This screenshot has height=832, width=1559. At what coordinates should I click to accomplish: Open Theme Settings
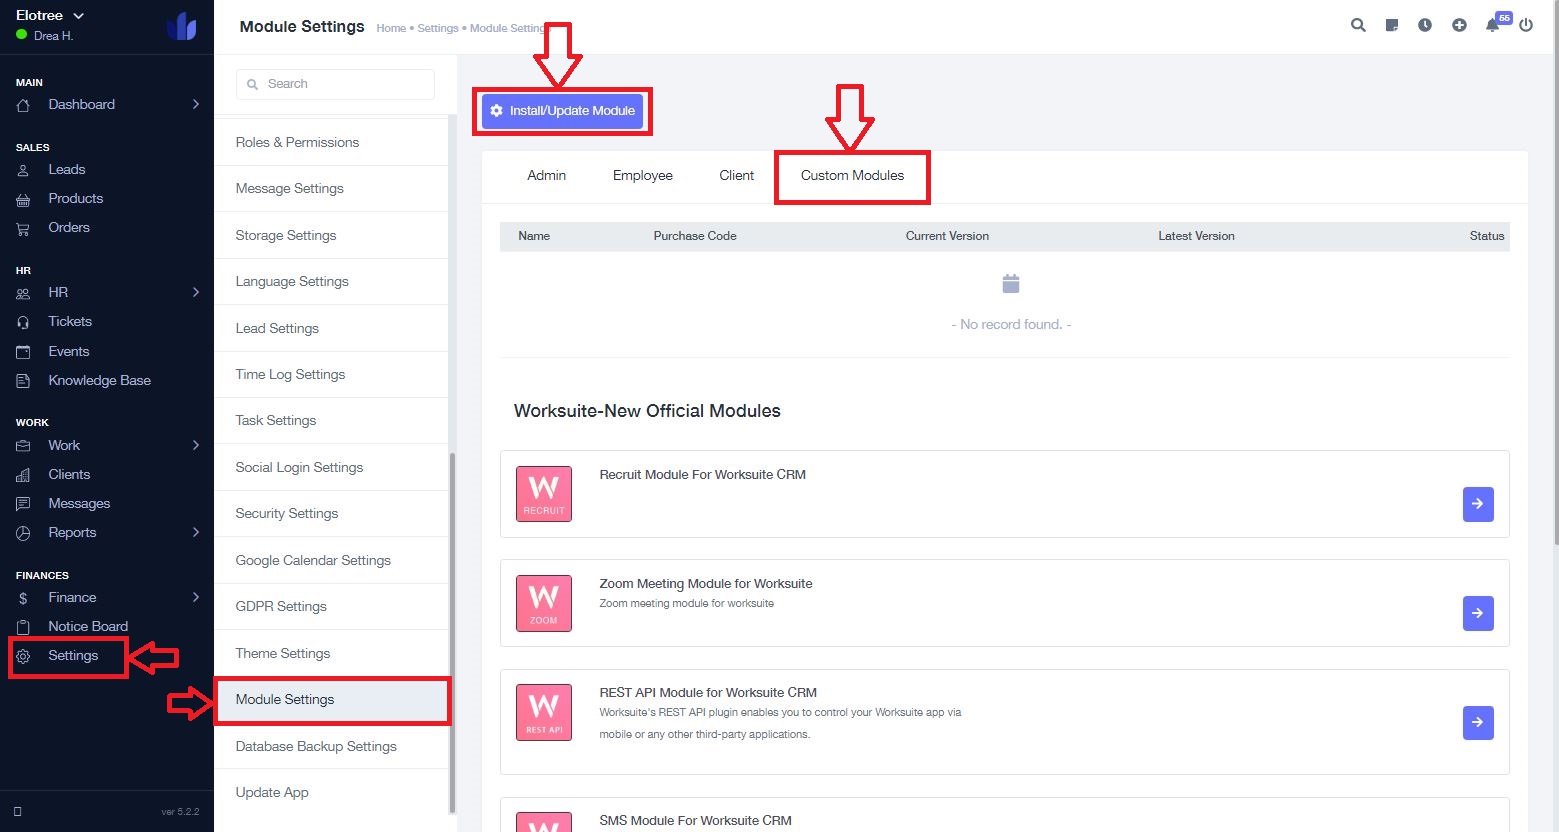pos(331,653)
